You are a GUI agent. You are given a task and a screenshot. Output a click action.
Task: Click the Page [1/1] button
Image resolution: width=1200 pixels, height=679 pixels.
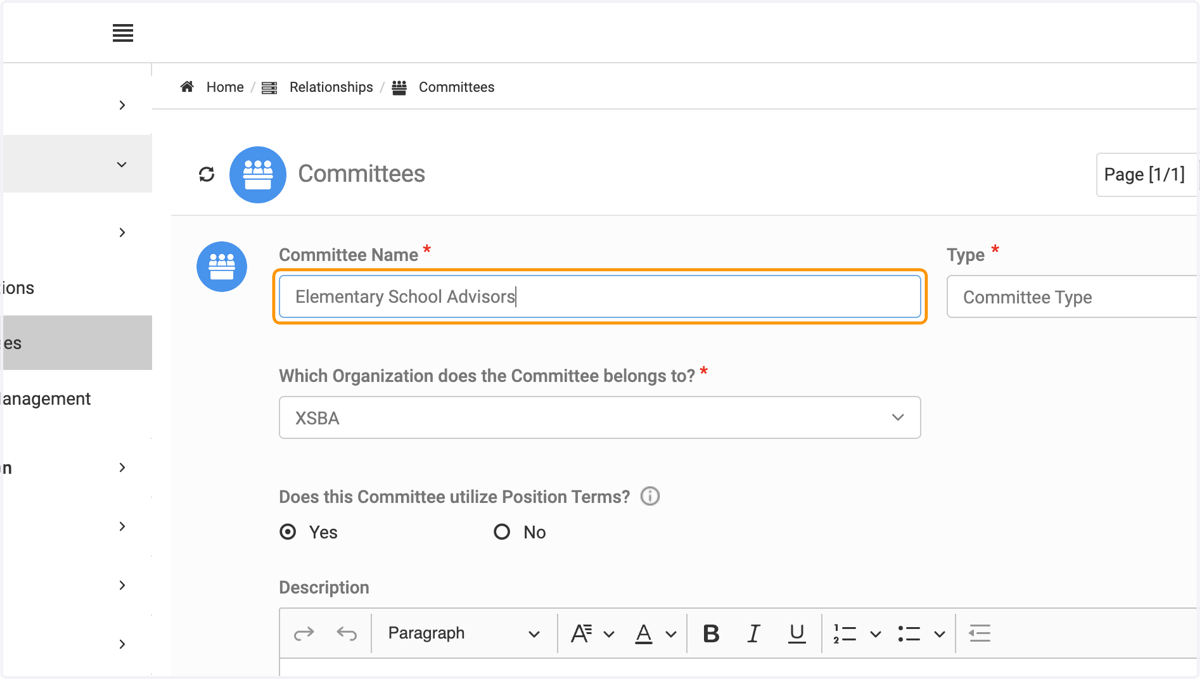tap(1146, 174)
